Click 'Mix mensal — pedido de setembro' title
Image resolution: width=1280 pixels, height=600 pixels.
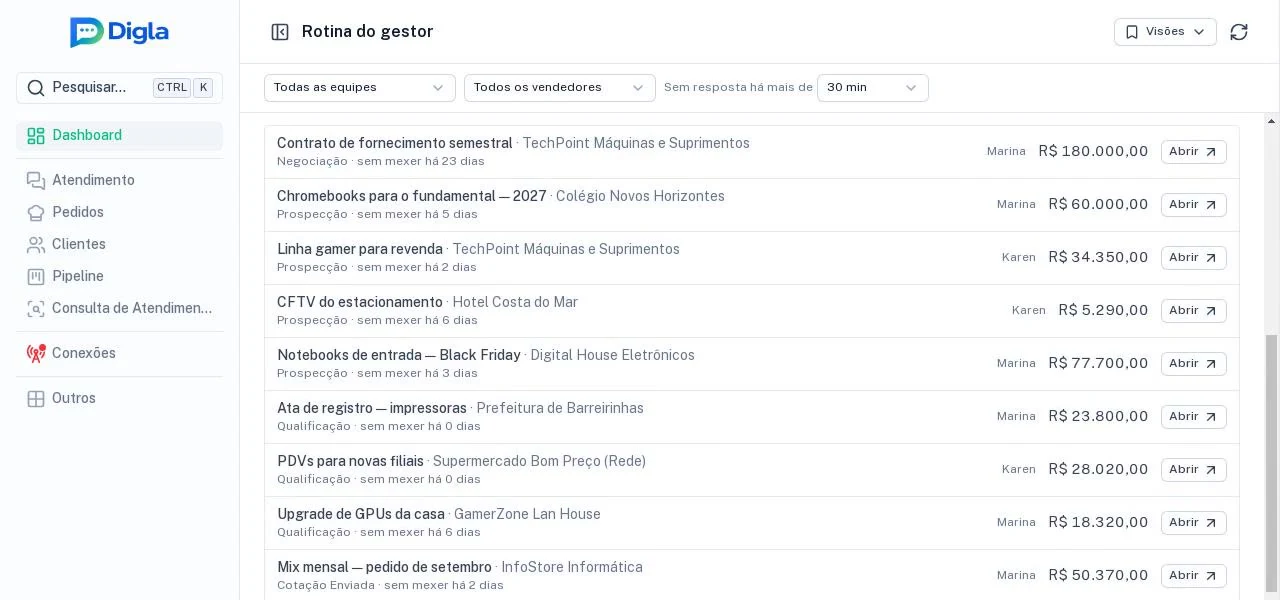(384, 567)
